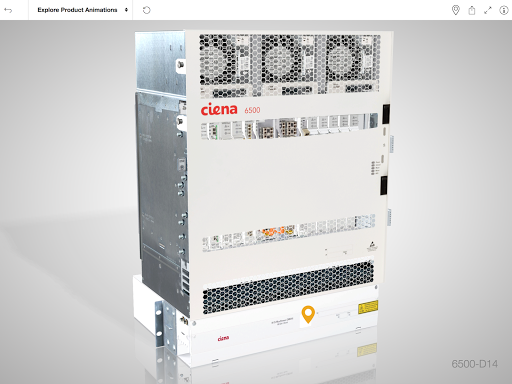Viewport: 512px width, 384px height.
Task: Select the right fan module at the top
Action: point(353,63)
